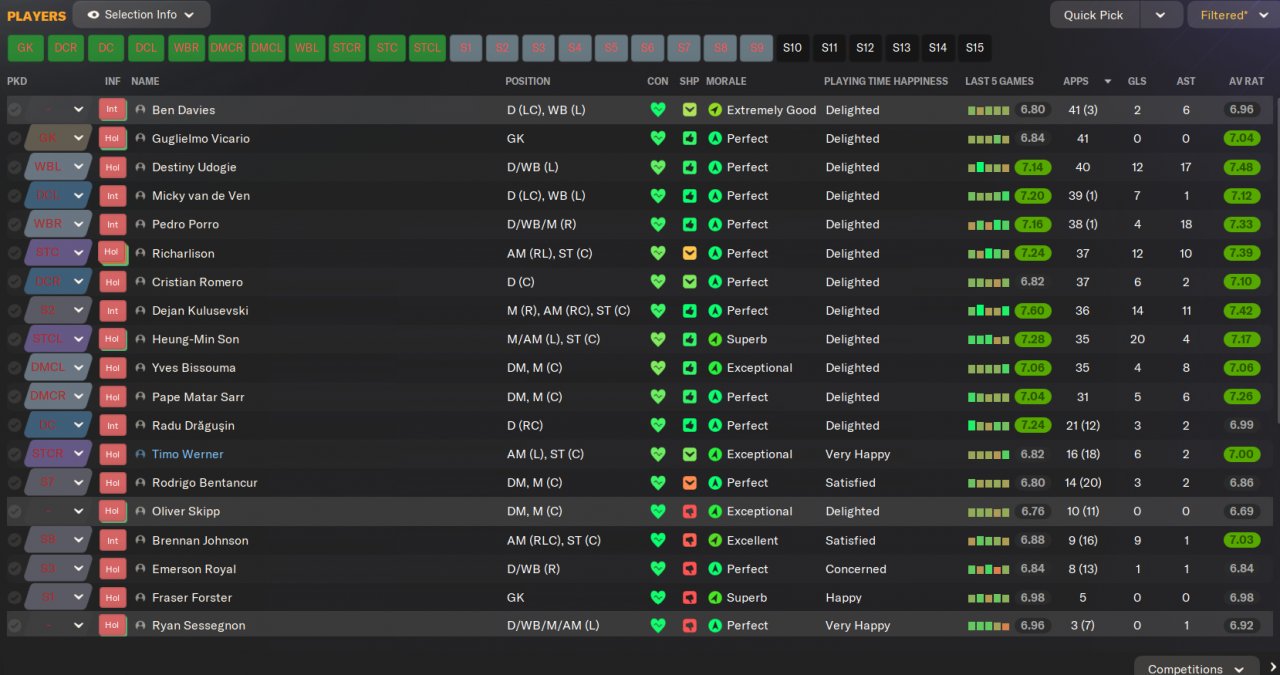Click the arrow right of the Competitions button
This screenshot has width=1280, height=675.
coord(1272,667)
